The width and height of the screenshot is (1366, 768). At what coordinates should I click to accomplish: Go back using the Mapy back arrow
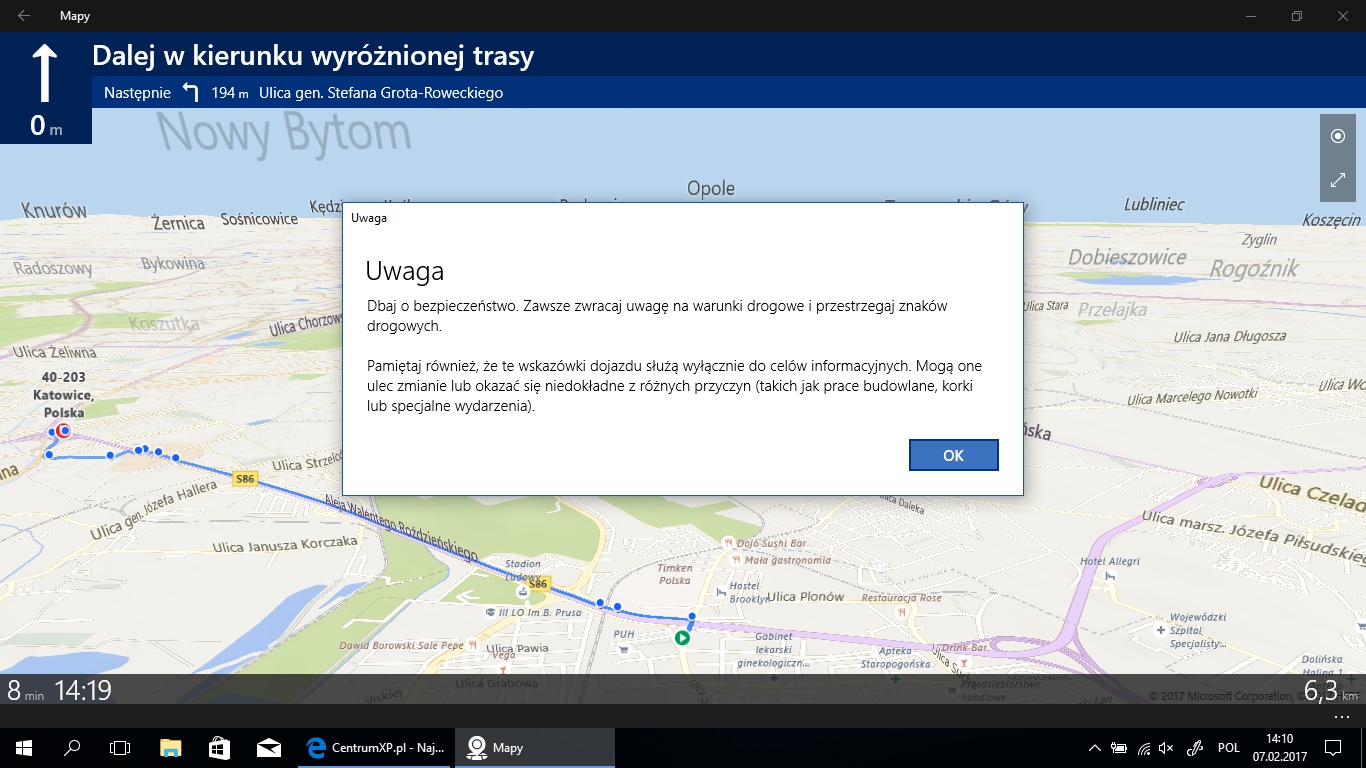coord(24,16)
